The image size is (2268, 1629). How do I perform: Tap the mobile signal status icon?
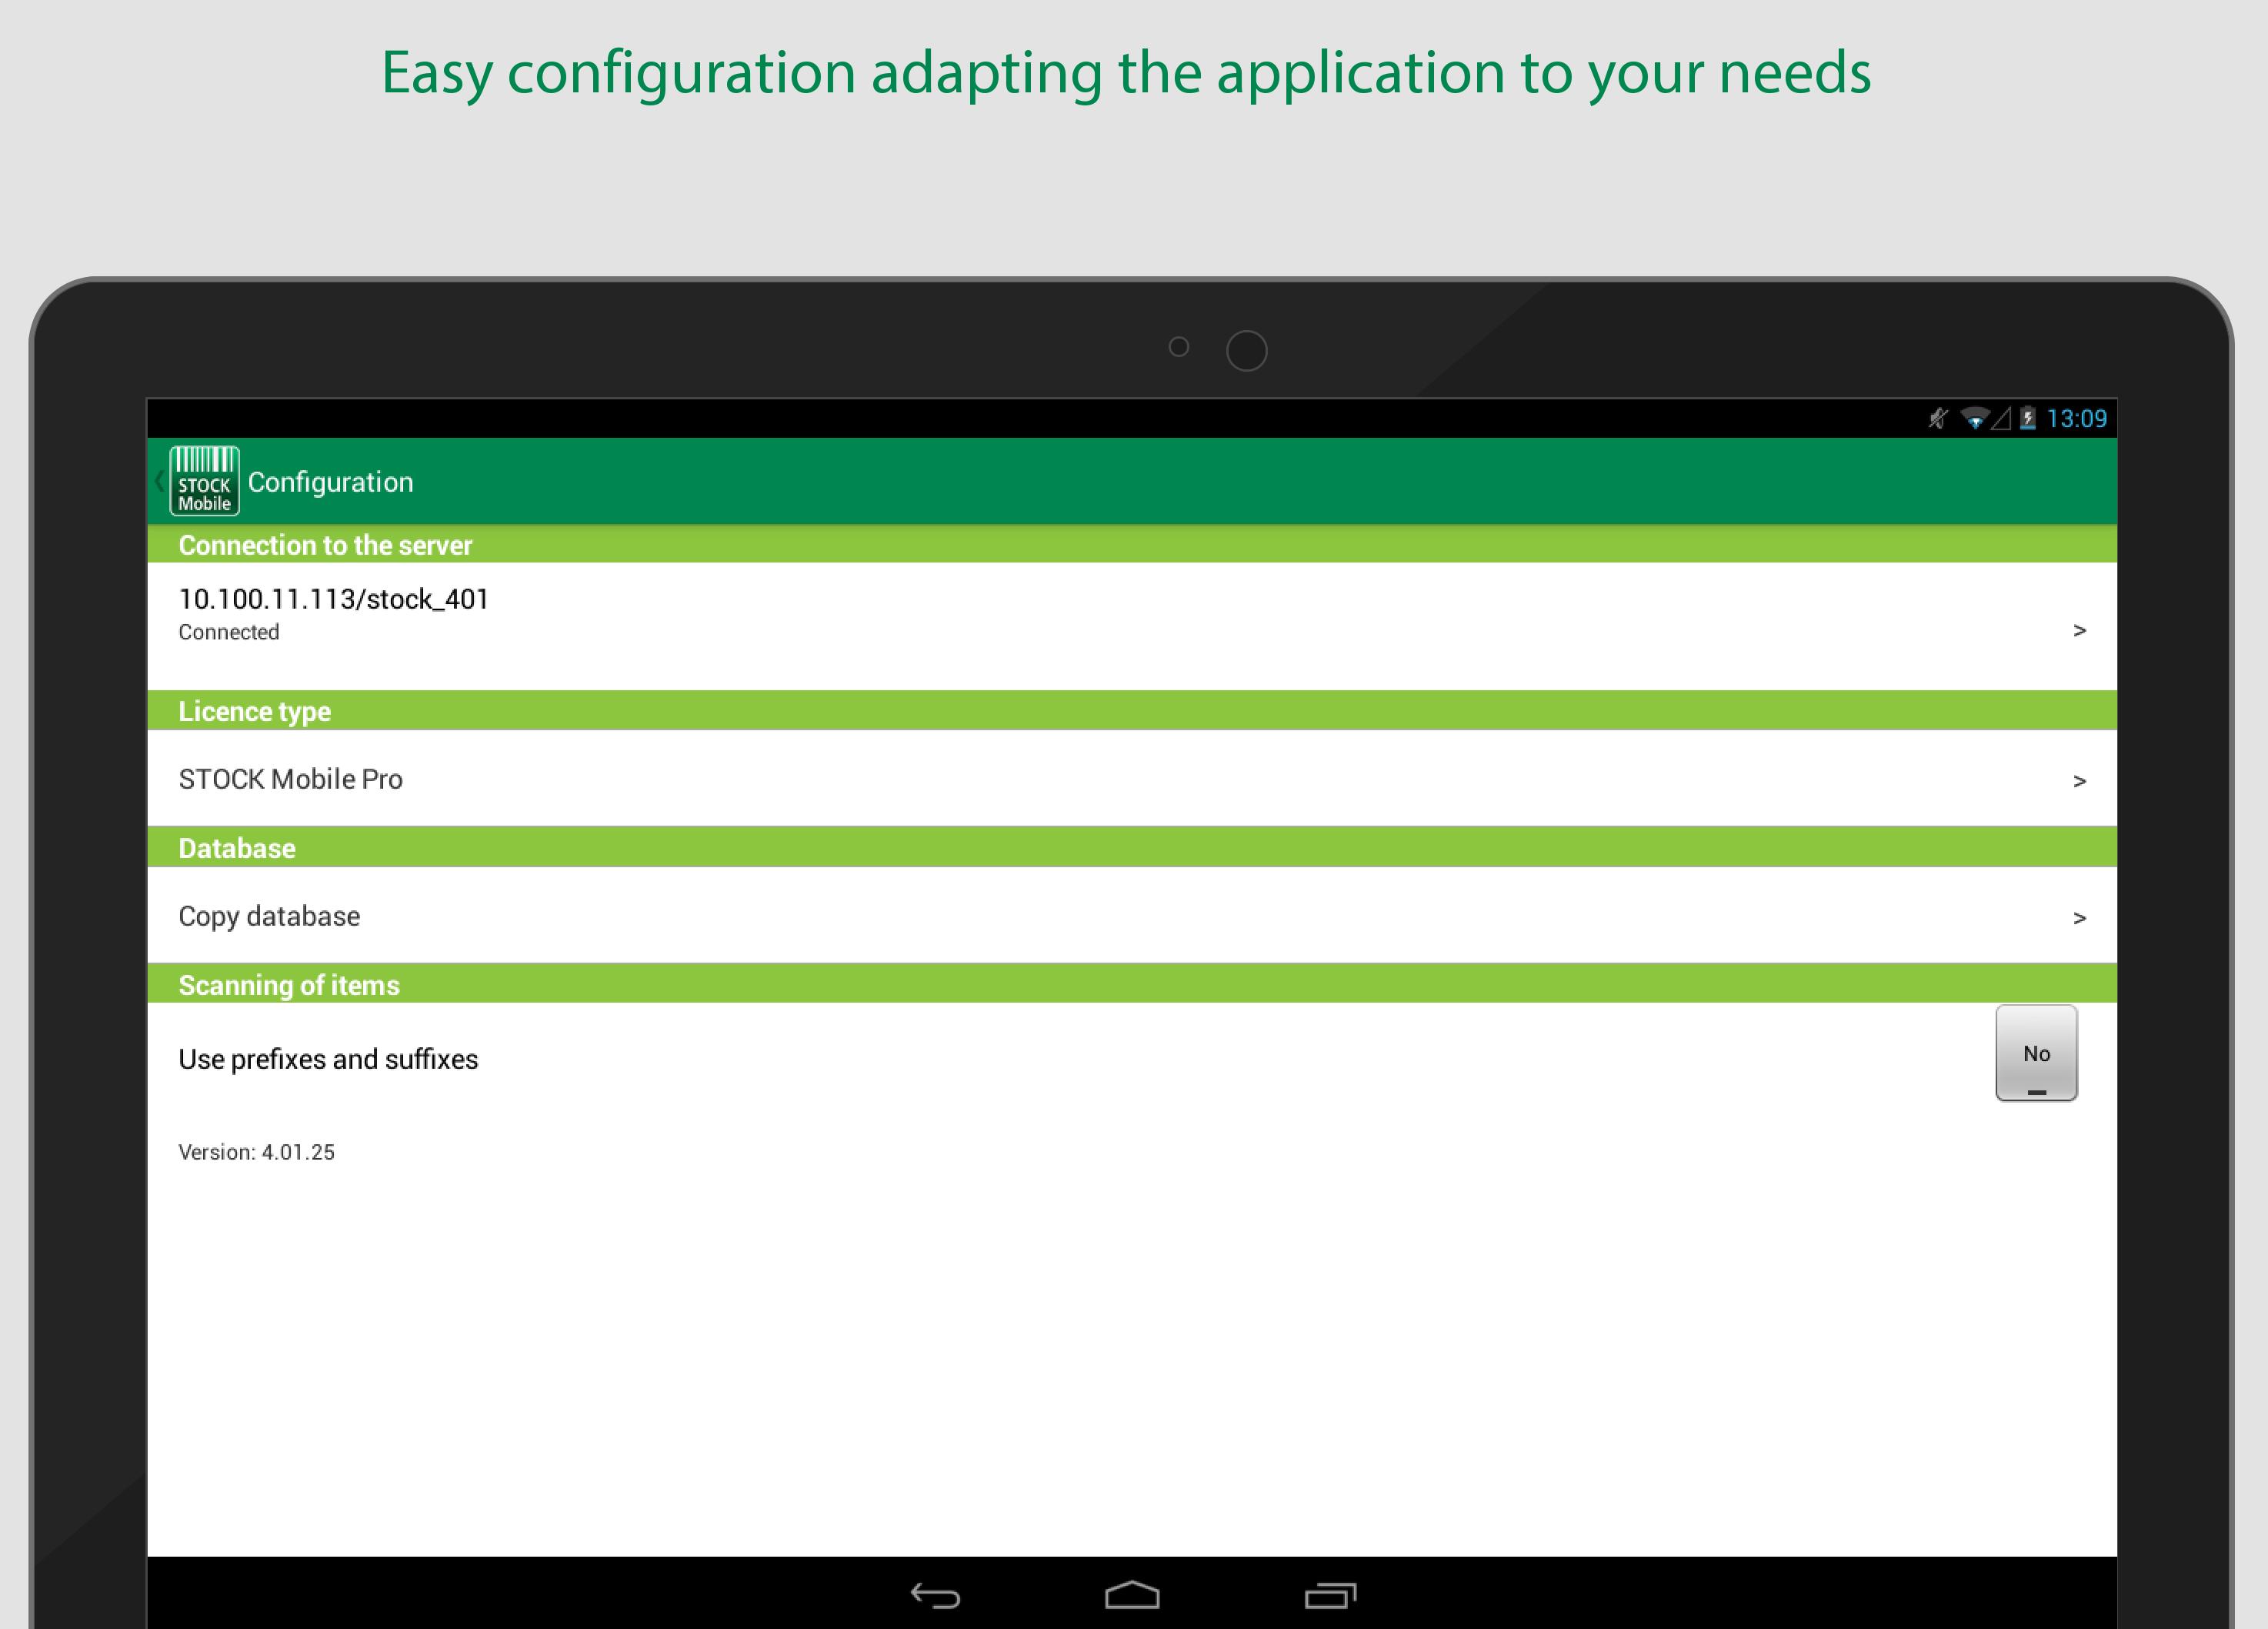coord(2001,418)
